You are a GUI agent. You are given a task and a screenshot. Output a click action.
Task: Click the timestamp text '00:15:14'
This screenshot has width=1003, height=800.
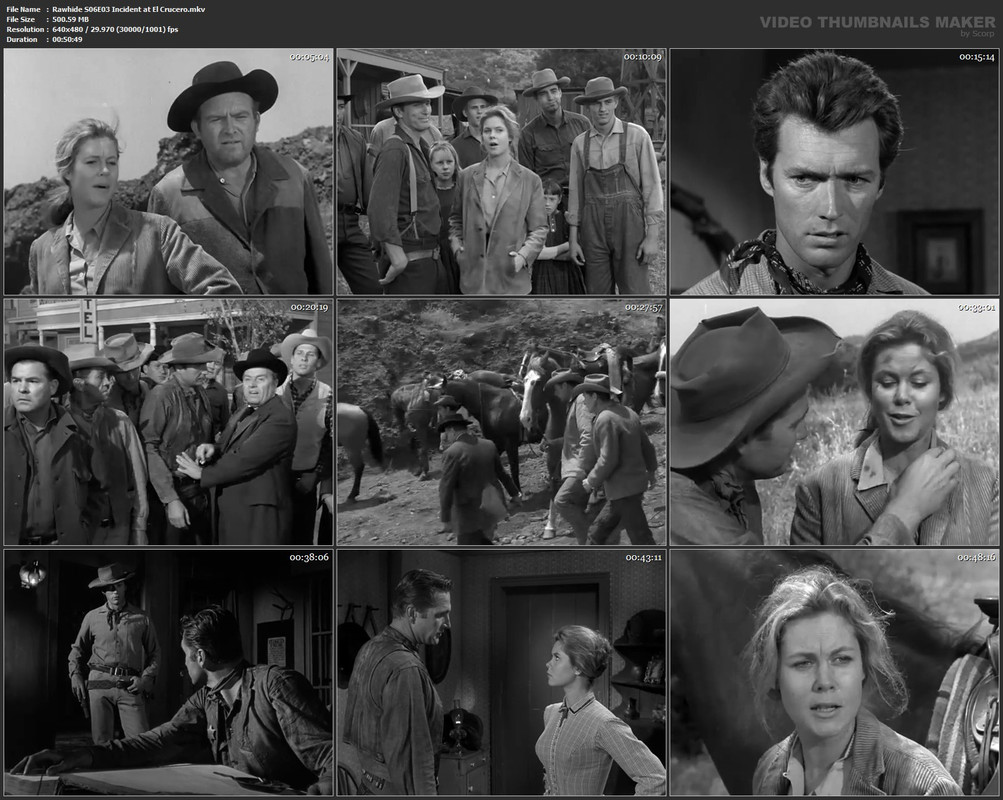(977, 57)
